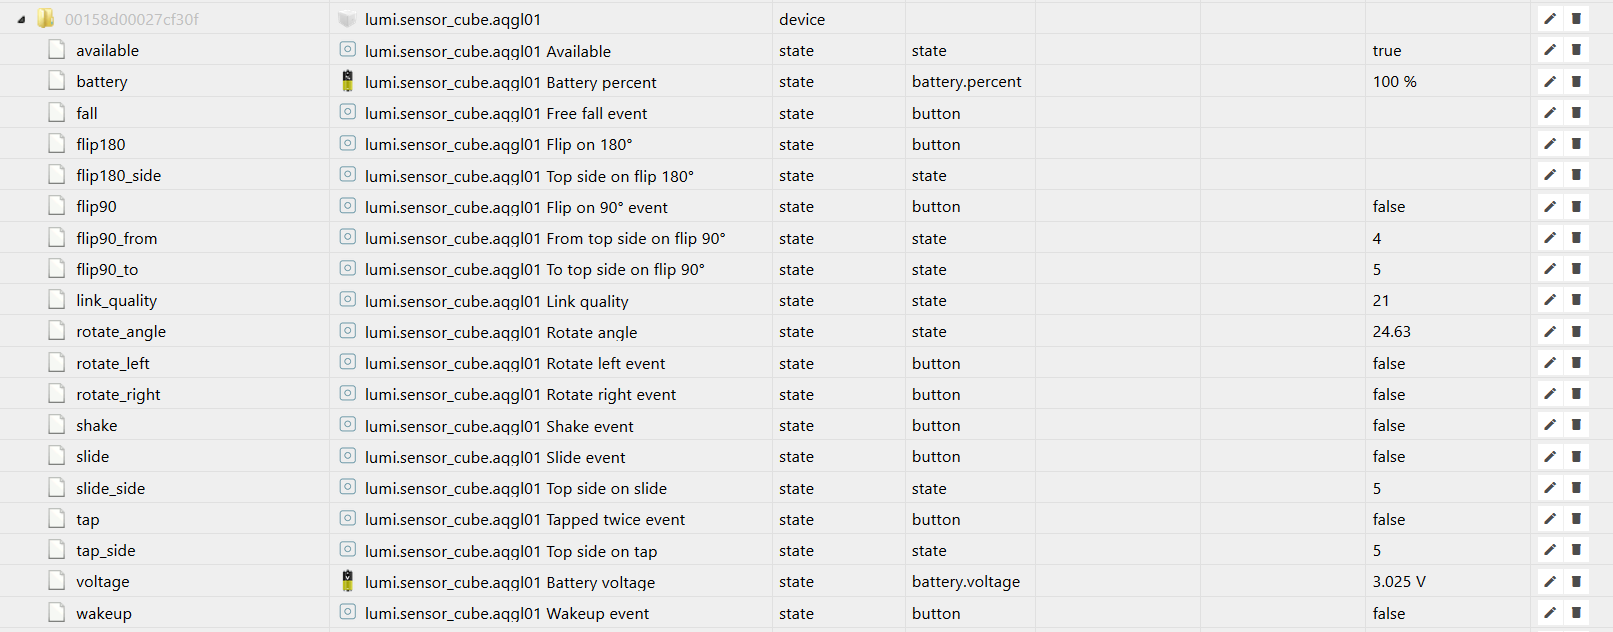
Task: Click the rotate_left false value cell
Action: pyautogui.click(x=1388, y=363)
